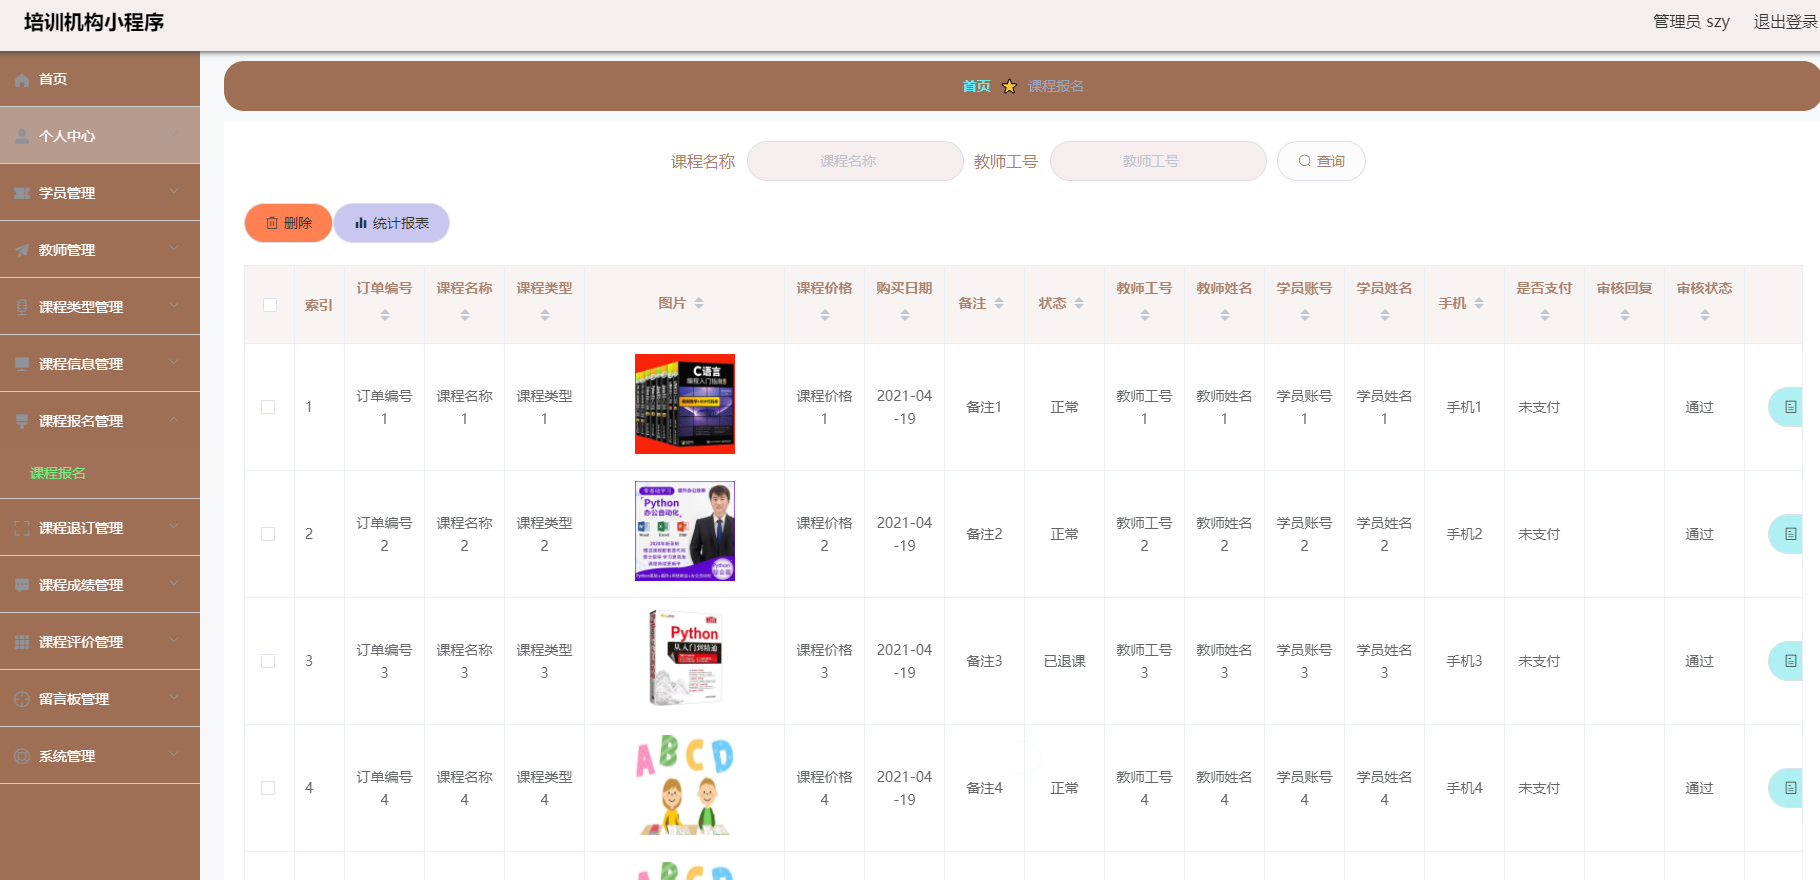Click the 查询 search button
1820x880 pixels.
1321,161
